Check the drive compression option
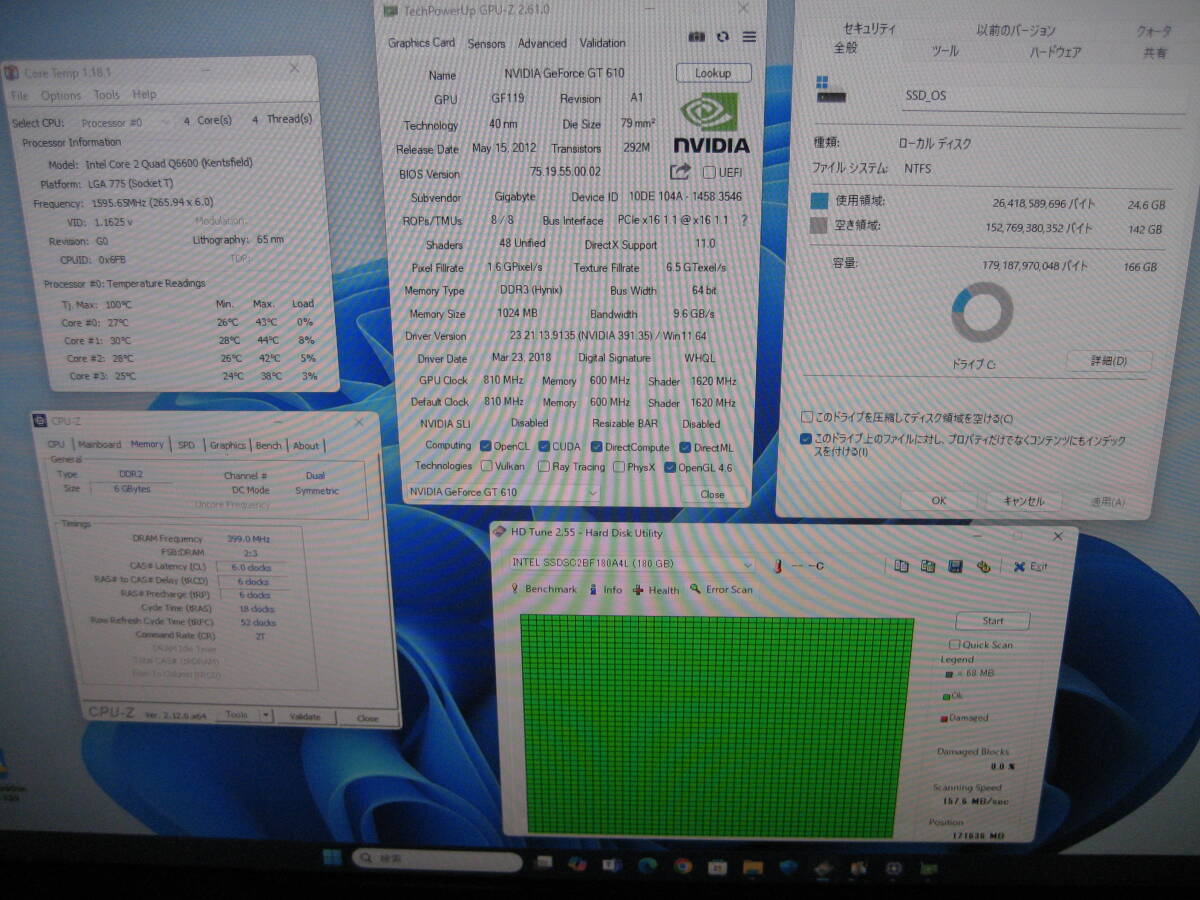The height and width of the screenshot is (900, 1200). tap(805, 418)
